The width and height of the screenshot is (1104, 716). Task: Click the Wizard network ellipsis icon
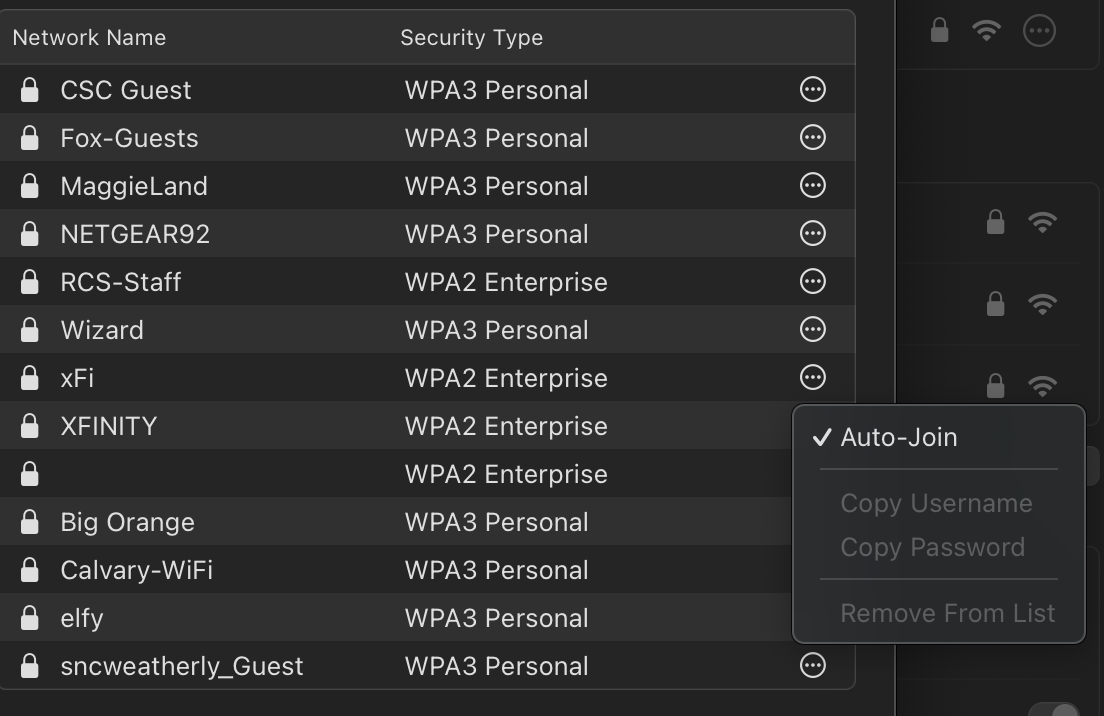[x=813, y=330]
